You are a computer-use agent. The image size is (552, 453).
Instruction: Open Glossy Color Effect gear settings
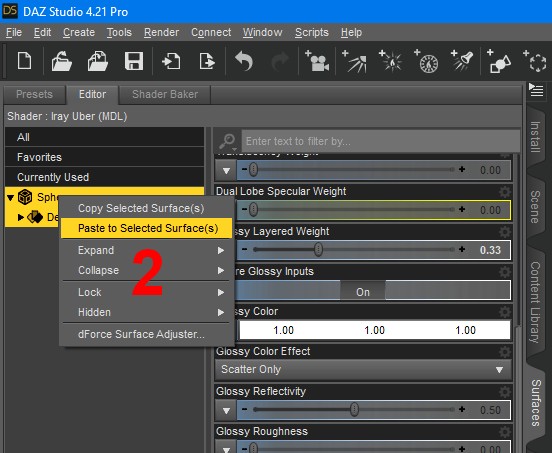point(504,352)
